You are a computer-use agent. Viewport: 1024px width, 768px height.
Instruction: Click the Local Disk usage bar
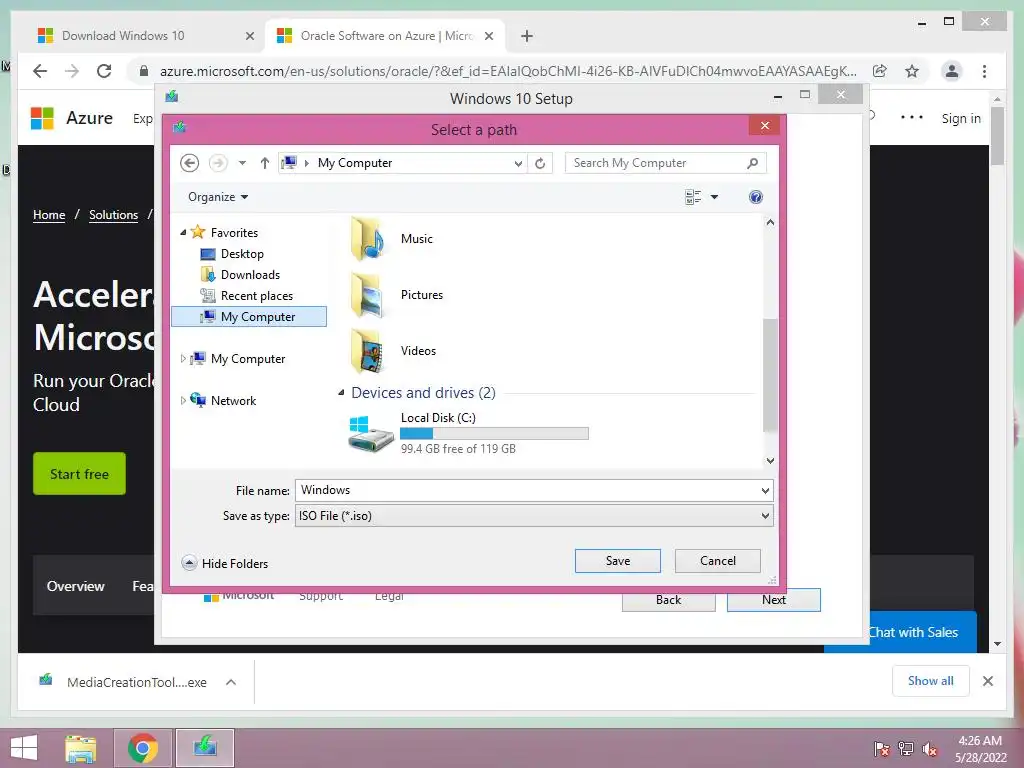[x=494, y=434]
